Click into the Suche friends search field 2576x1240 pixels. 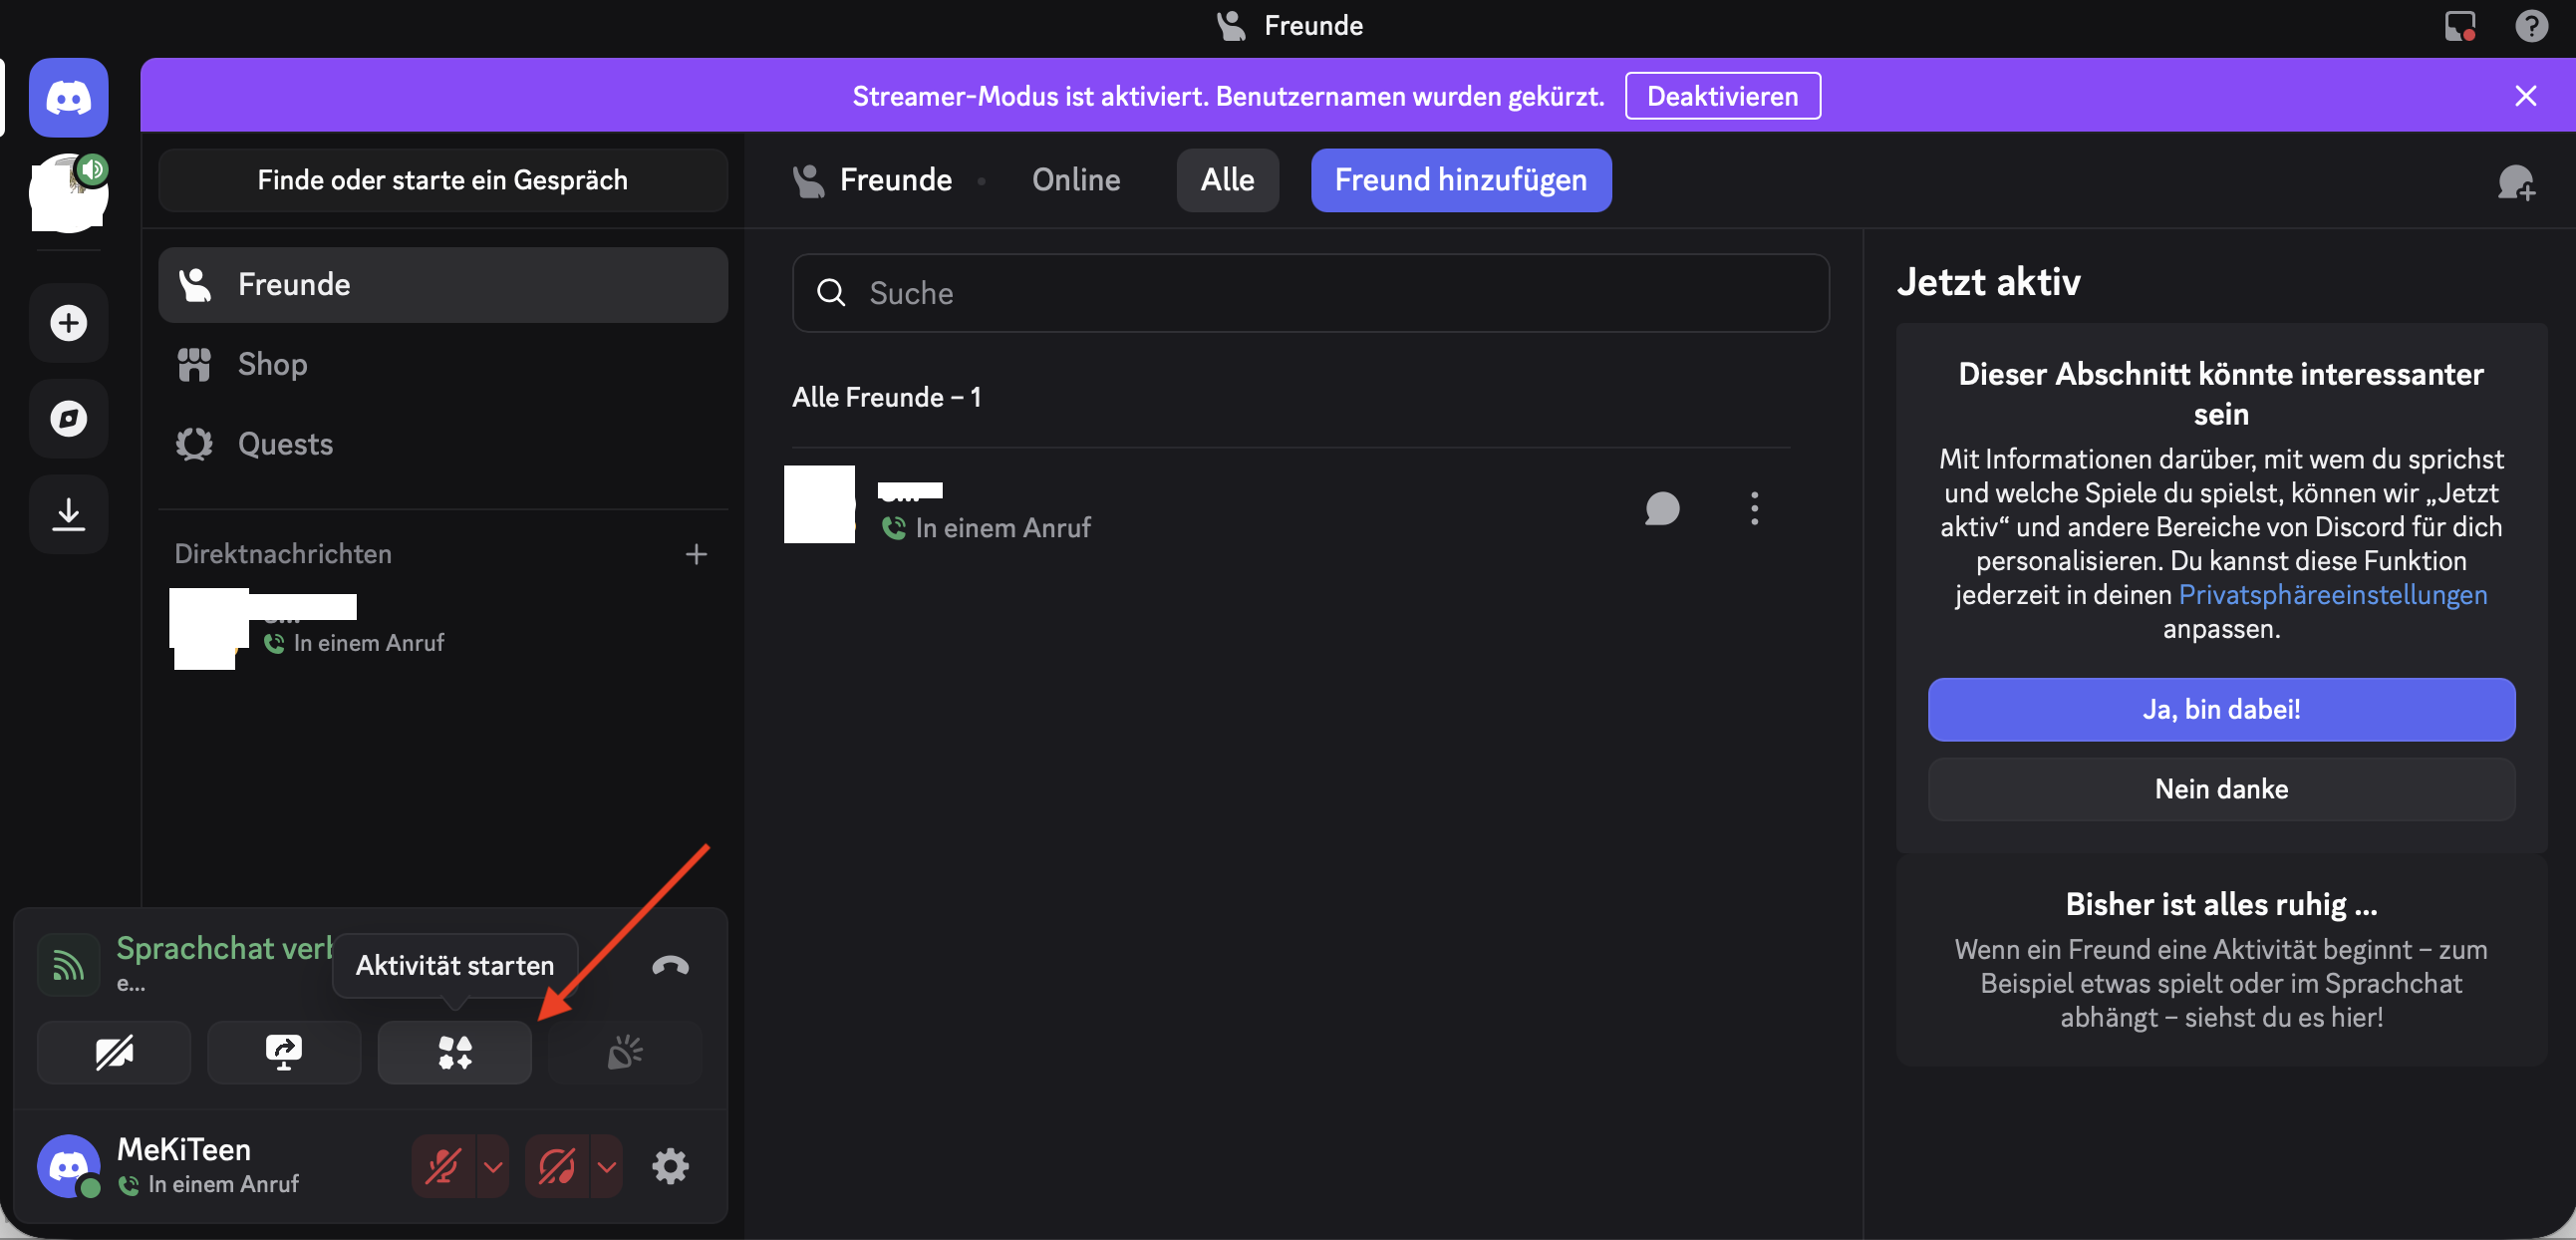click(1310, 293)
